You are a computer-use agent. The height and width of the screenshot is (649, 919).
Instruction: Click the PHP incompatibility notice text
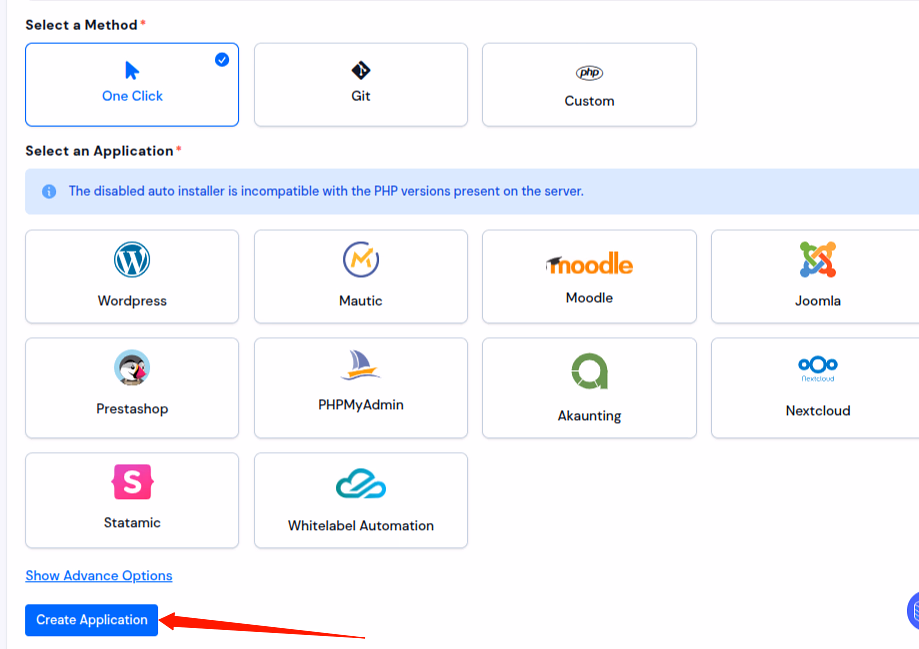(326, 191)
